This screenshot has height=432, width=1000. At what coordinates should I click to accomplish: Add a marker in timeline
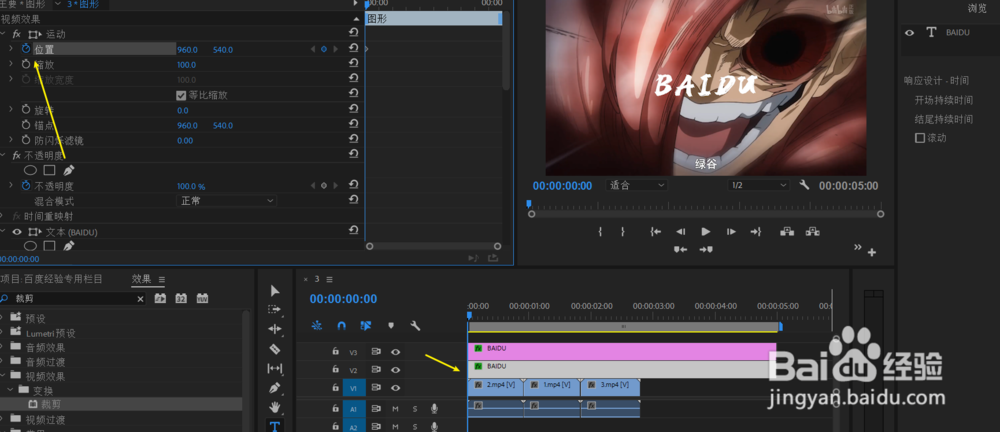(391, 325)
